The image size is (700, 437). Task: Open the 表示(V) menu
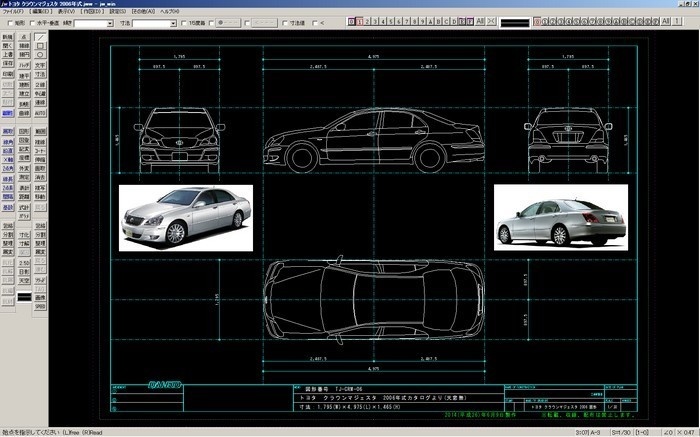point(65,11)
